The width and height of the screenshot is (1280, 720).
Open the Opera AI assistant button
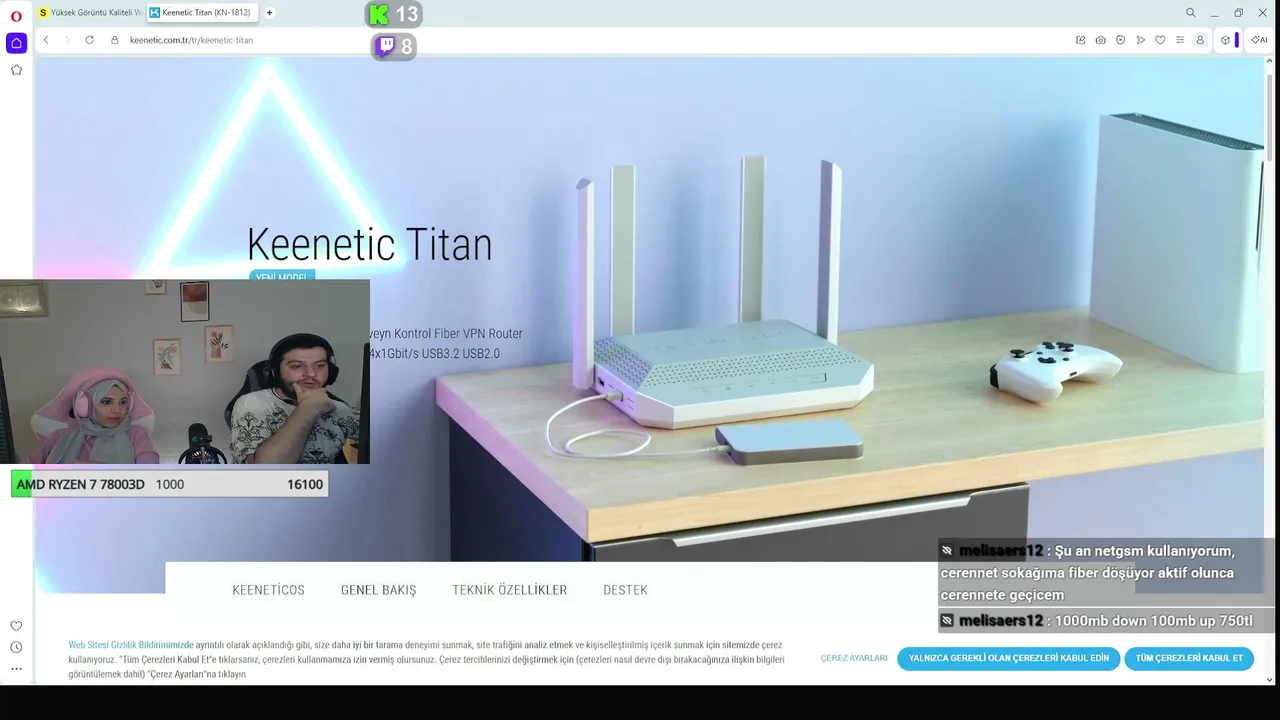coord(1259,40)
